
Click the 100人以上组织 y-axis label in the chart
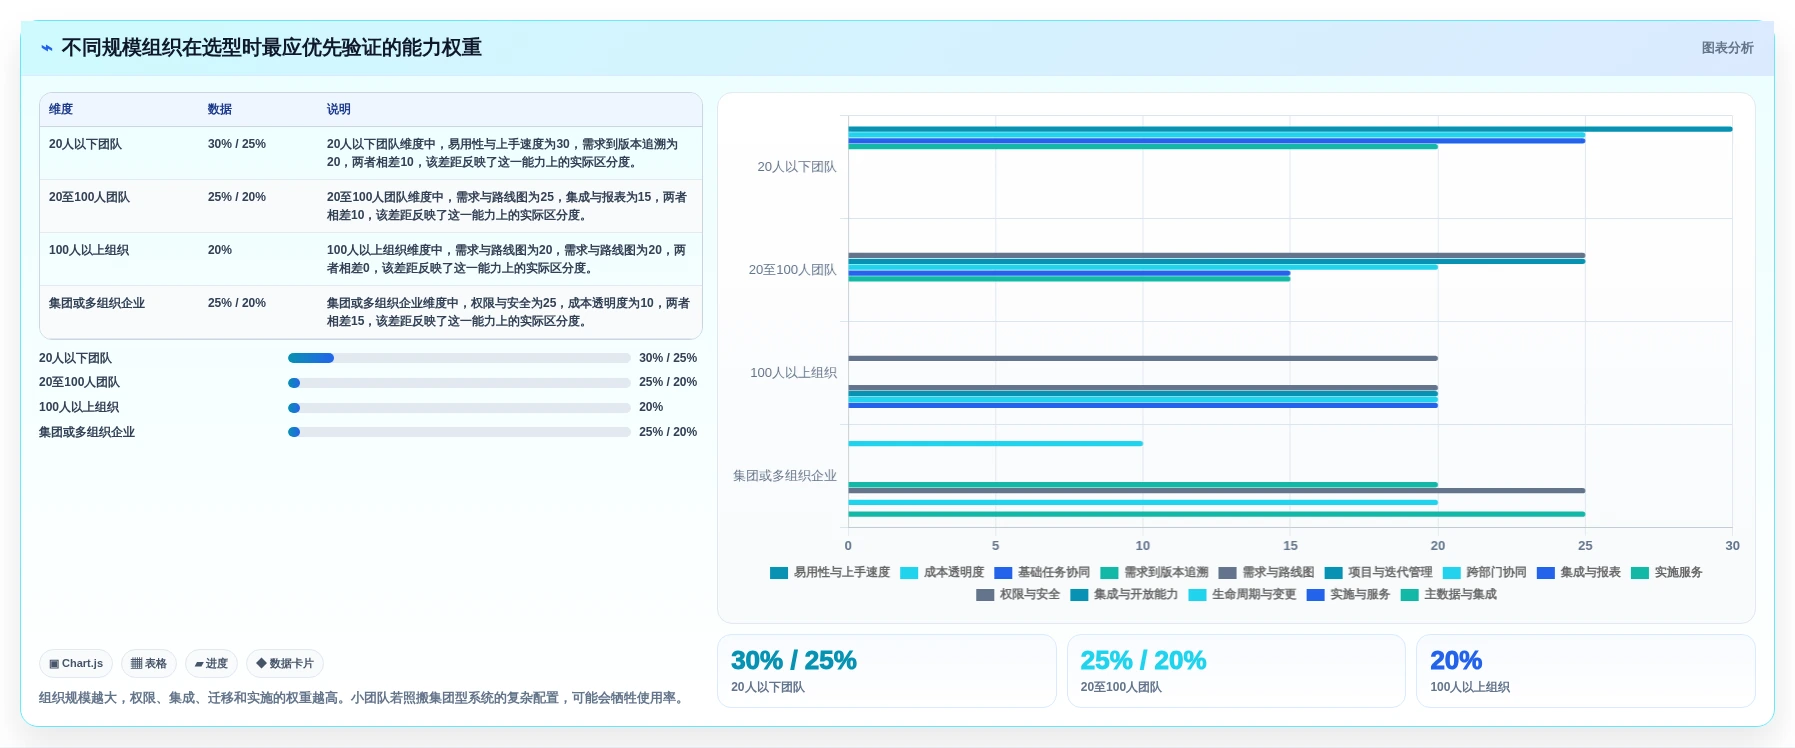(794, 373)
